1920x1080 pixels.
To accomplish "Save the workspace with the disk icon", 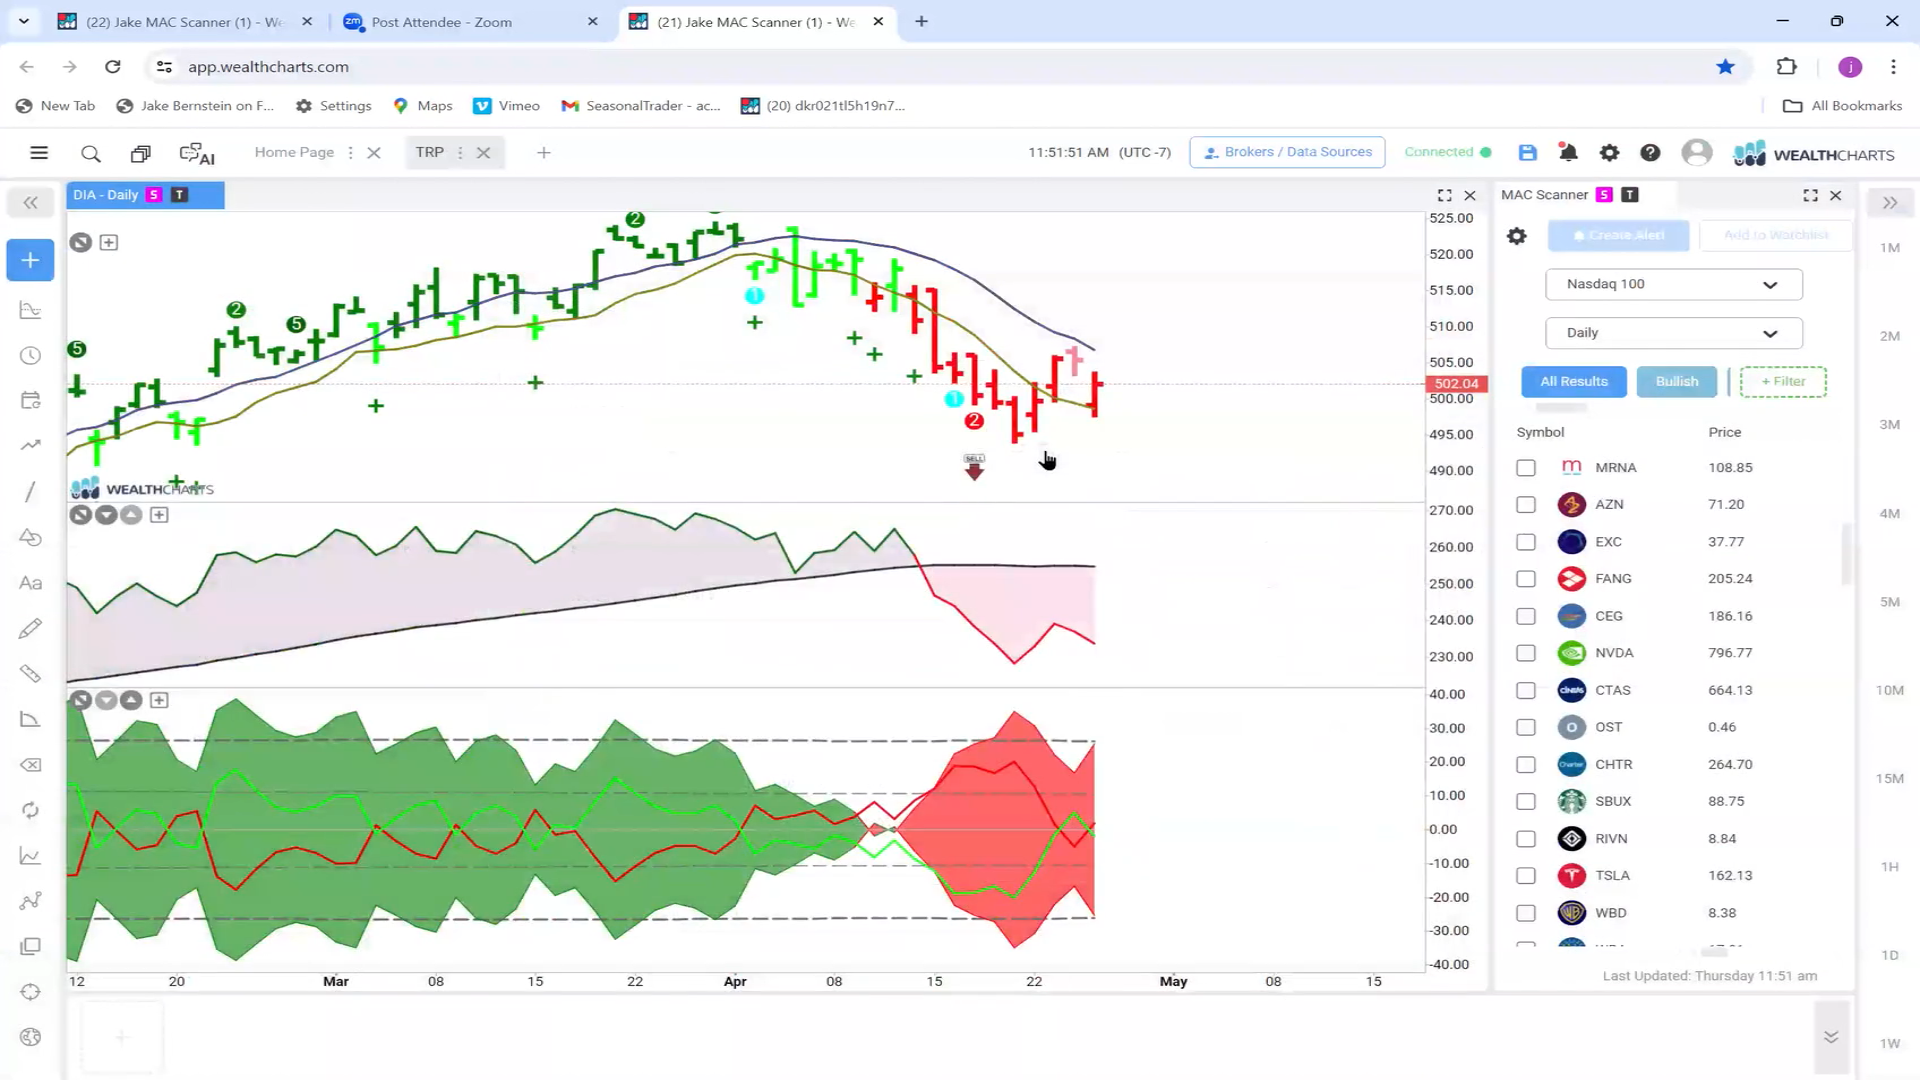I will pyautogui.click(x=1527, y=152).
